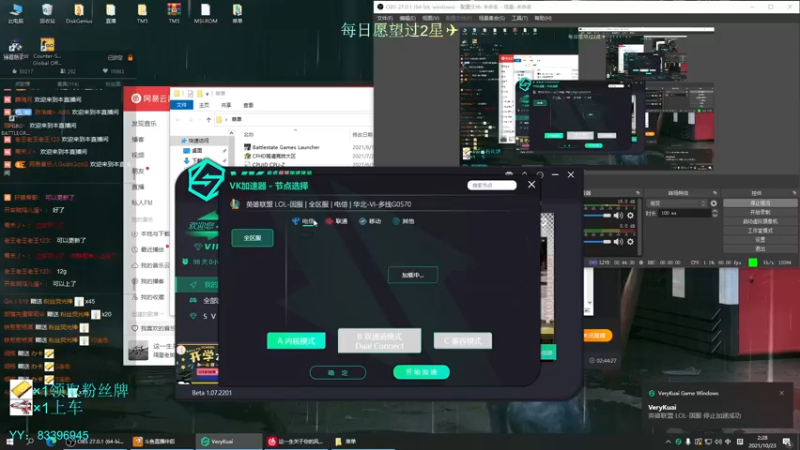Open the MSI.ROM desktop file
800x450 pixels.
pyautogui.click(x=206, y=14)
